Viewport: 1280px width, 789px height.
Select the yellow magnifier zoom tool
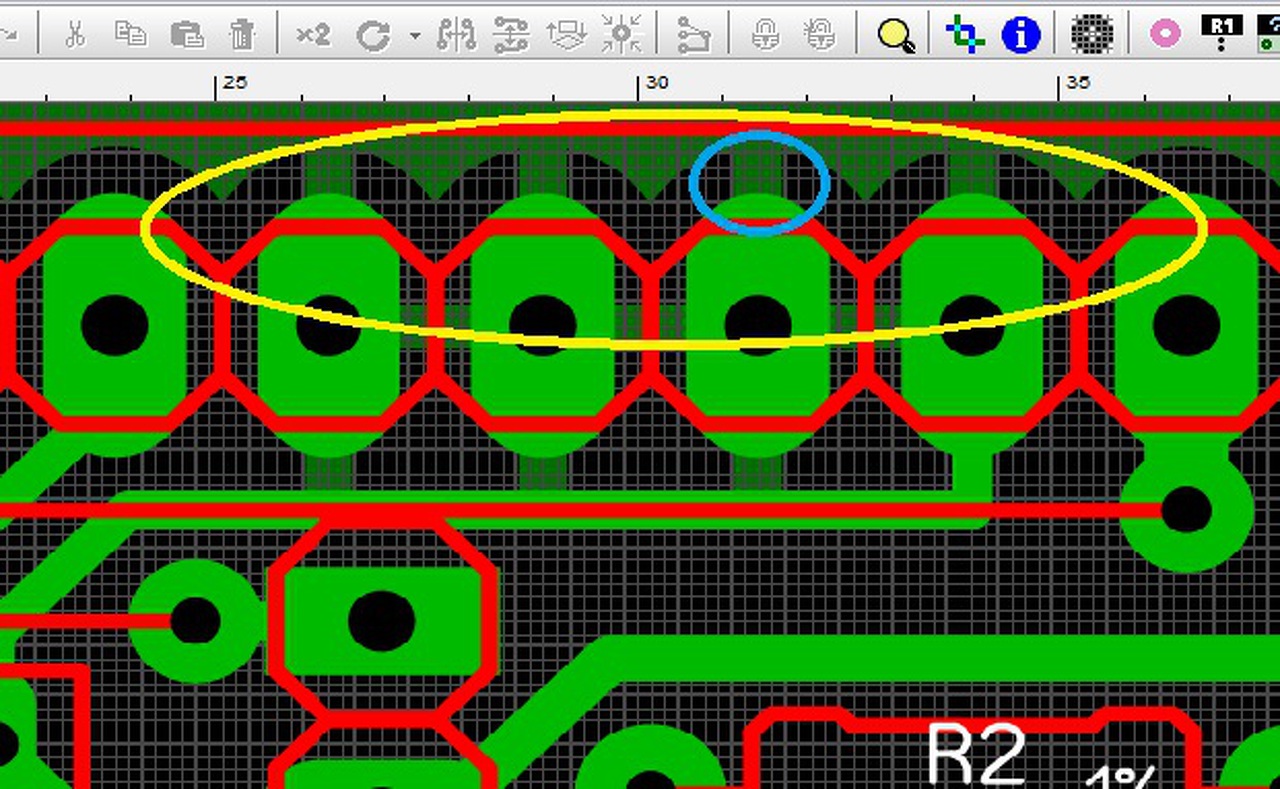coord(896,36)
